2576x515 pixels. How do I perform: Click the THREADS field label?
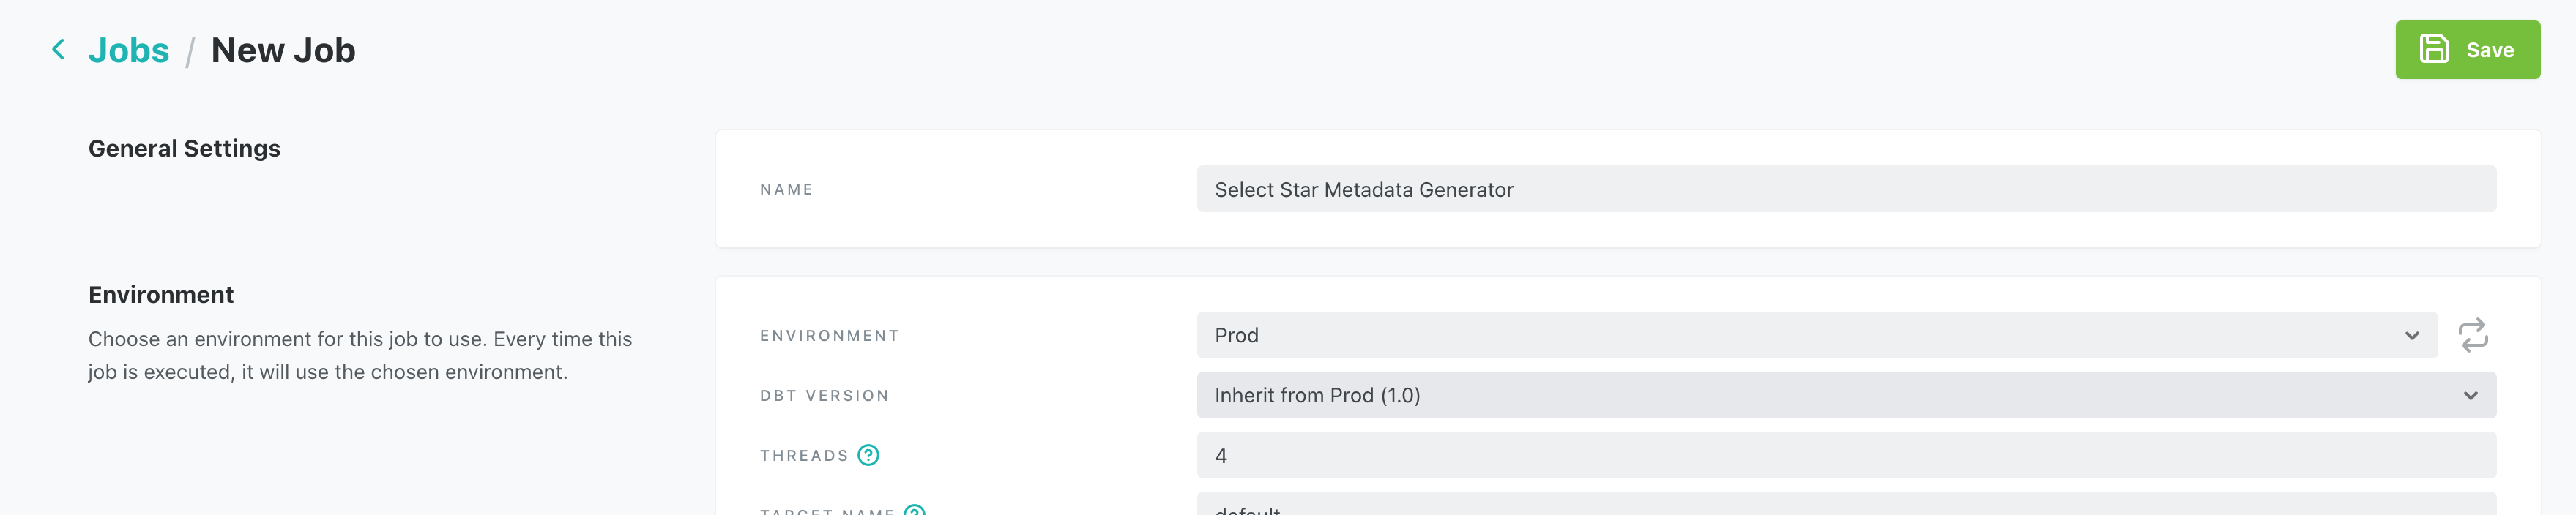804,456
